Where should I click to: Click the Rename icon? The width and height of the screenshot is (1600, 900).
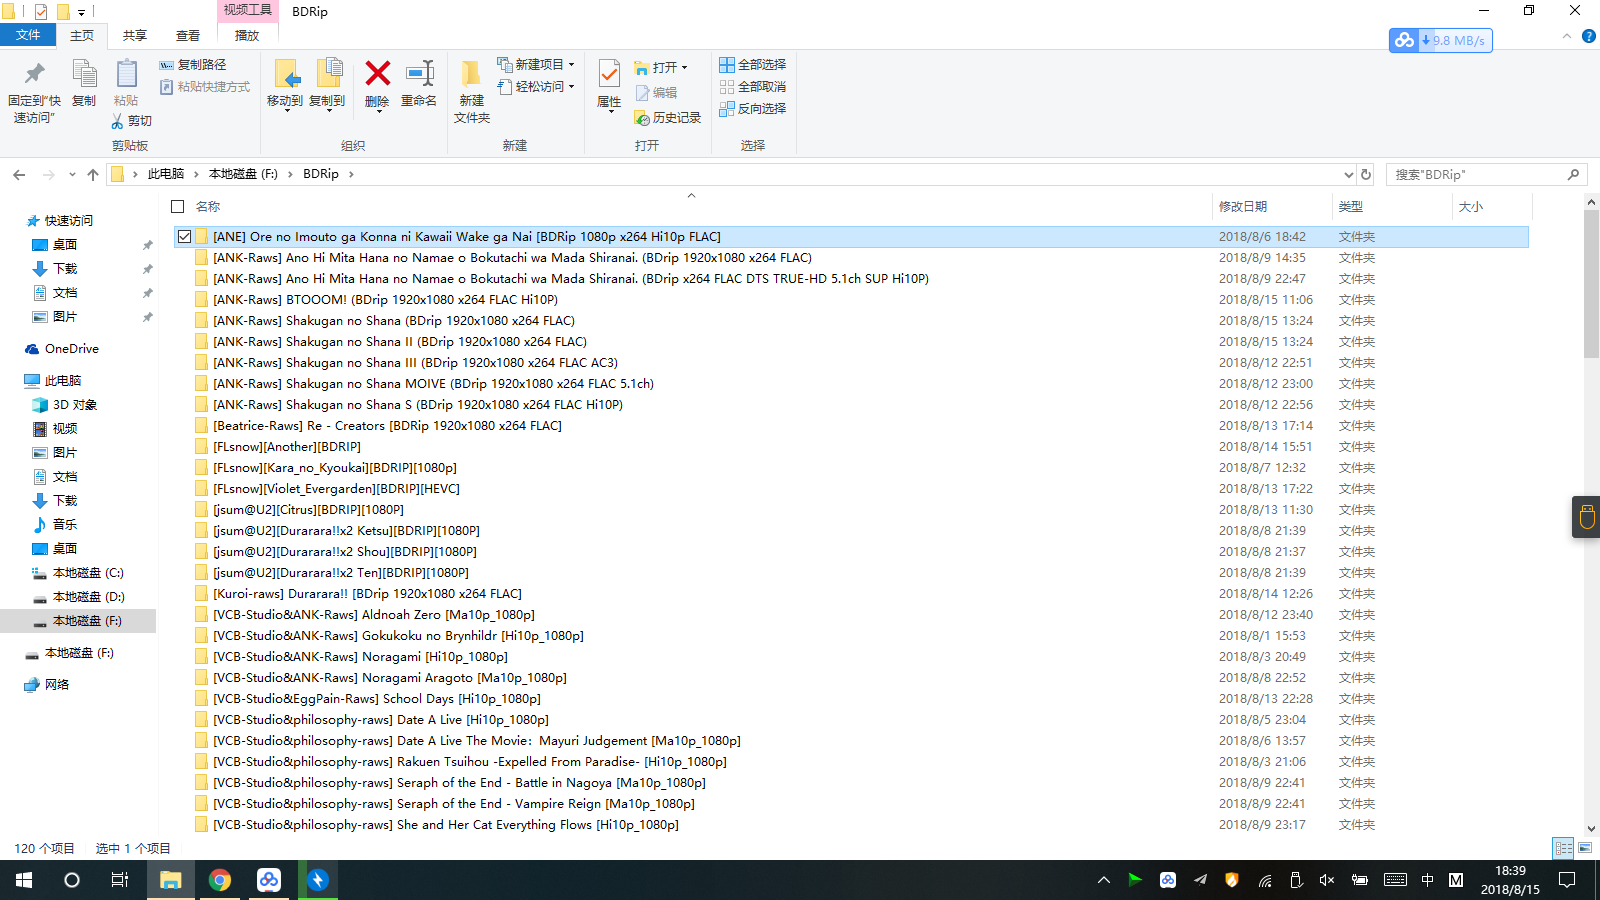[419, 73]
